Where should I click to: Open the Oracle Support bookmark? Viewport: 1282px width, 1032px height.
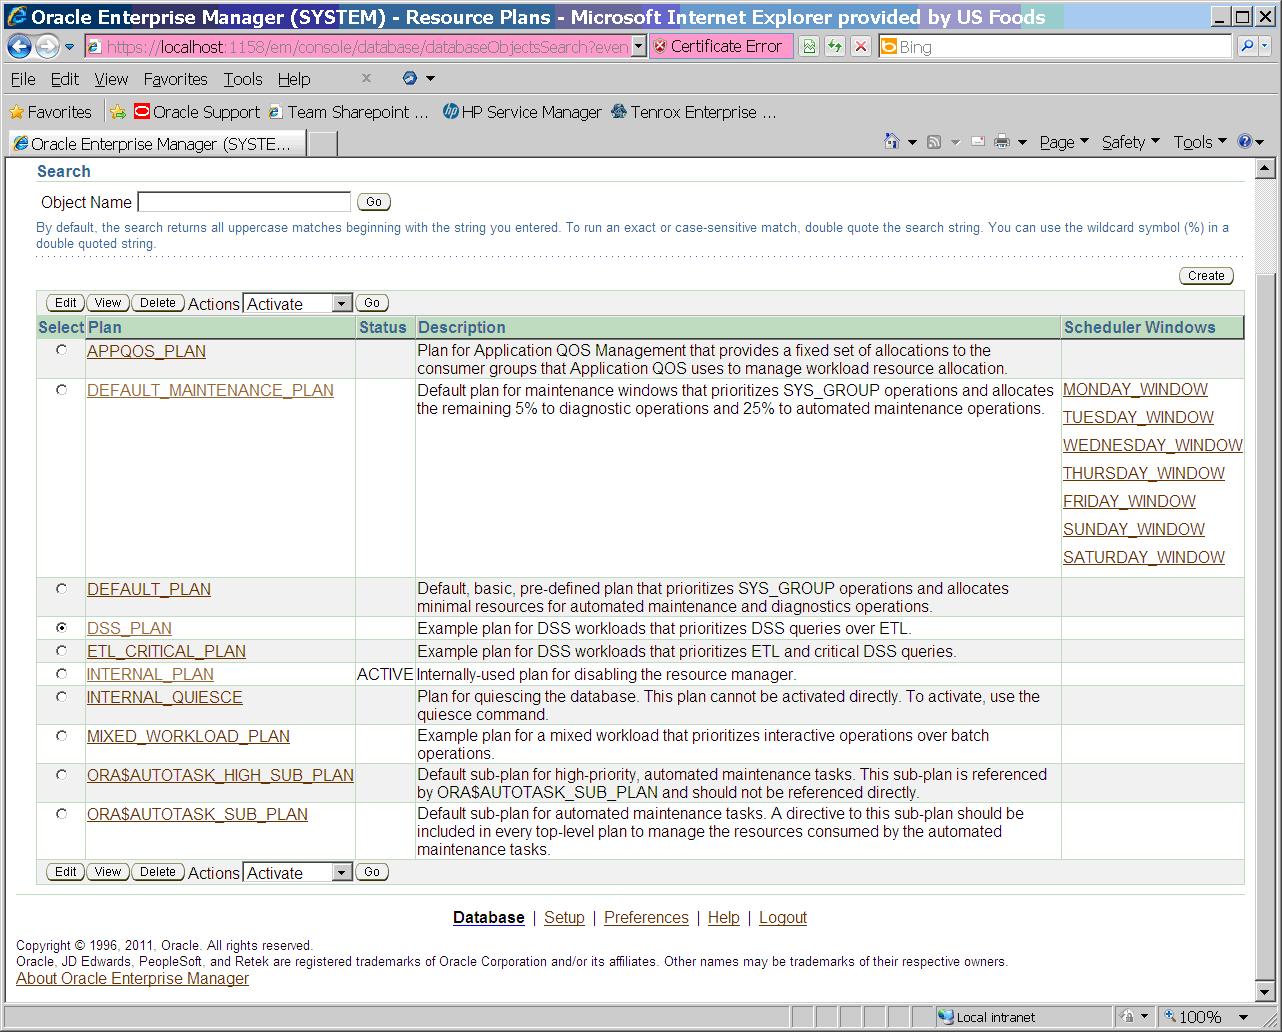[197, 112]
